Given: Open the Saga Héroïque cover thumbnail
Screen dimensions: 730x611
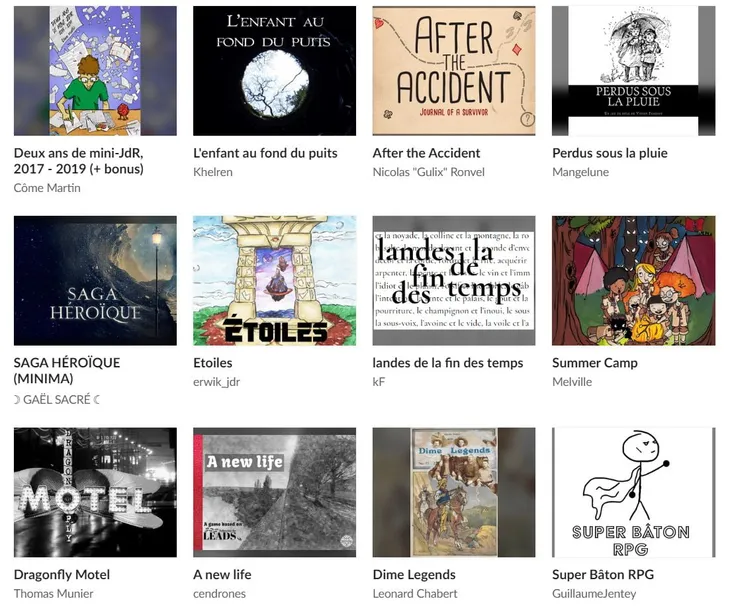Looking at the screenshot, I should 95,280.
